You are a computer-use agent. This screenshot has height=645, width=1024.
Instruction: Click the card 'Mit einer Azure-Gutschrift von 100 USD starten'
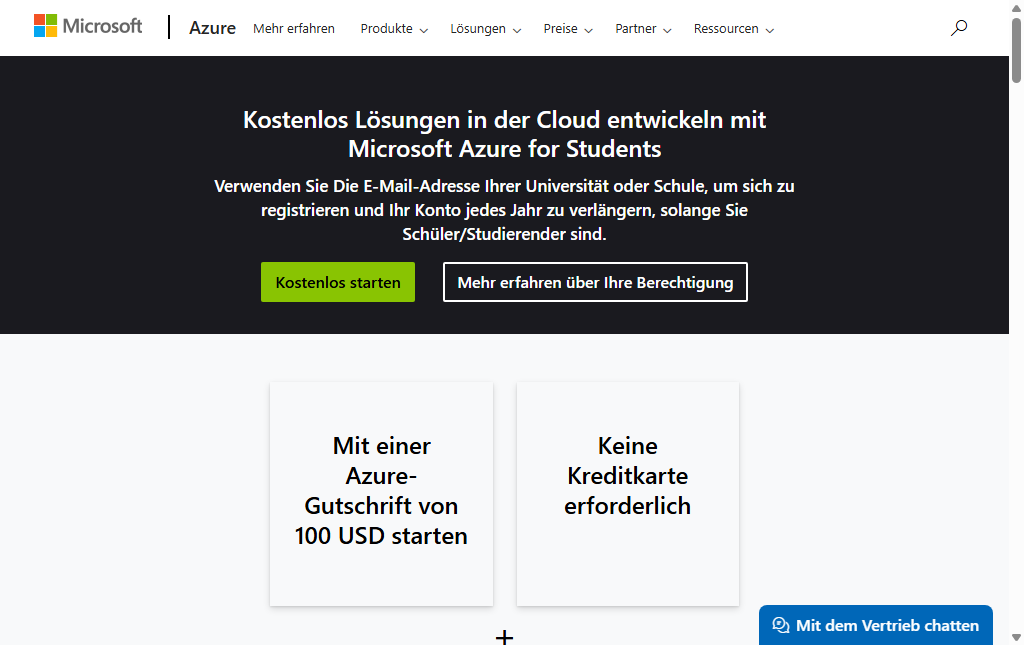point(381,494)
